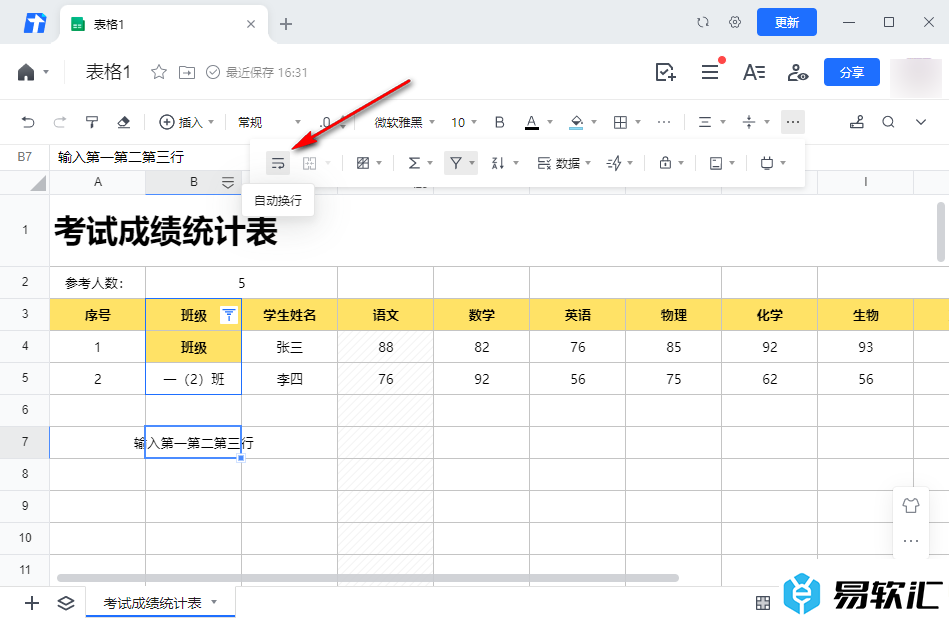Click the A text style icon

click(754, 73)
